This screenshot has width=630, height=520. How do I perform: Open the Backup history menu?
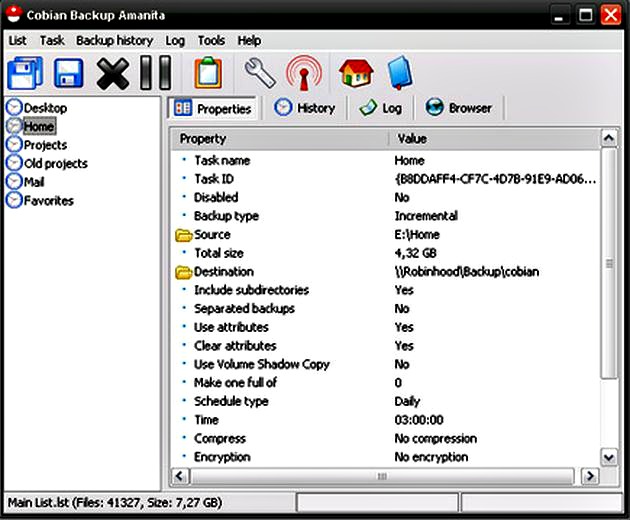[114, 41]
